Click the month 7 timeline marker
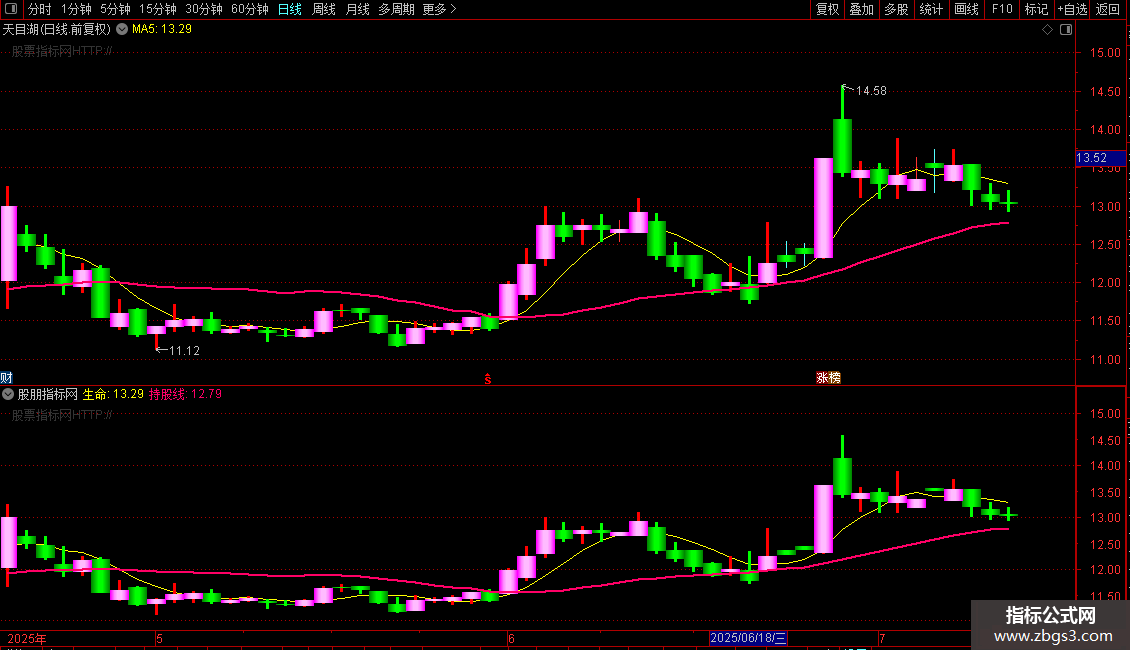Viewport: 1130px width, 650px height. (x=882, y=638)
